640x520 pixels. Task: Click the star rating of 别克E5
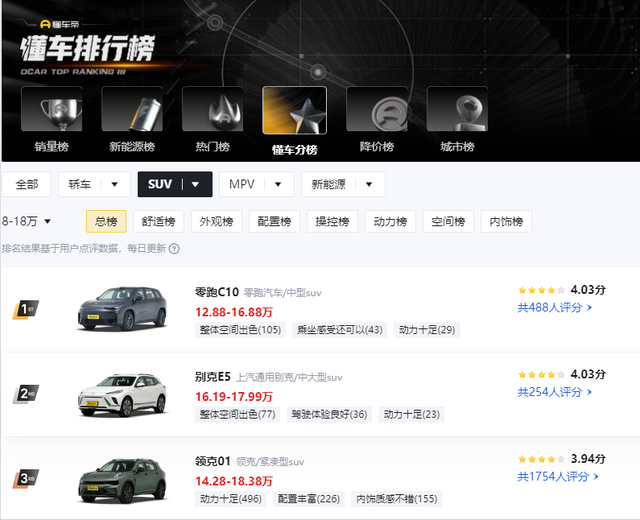(541, 375)
